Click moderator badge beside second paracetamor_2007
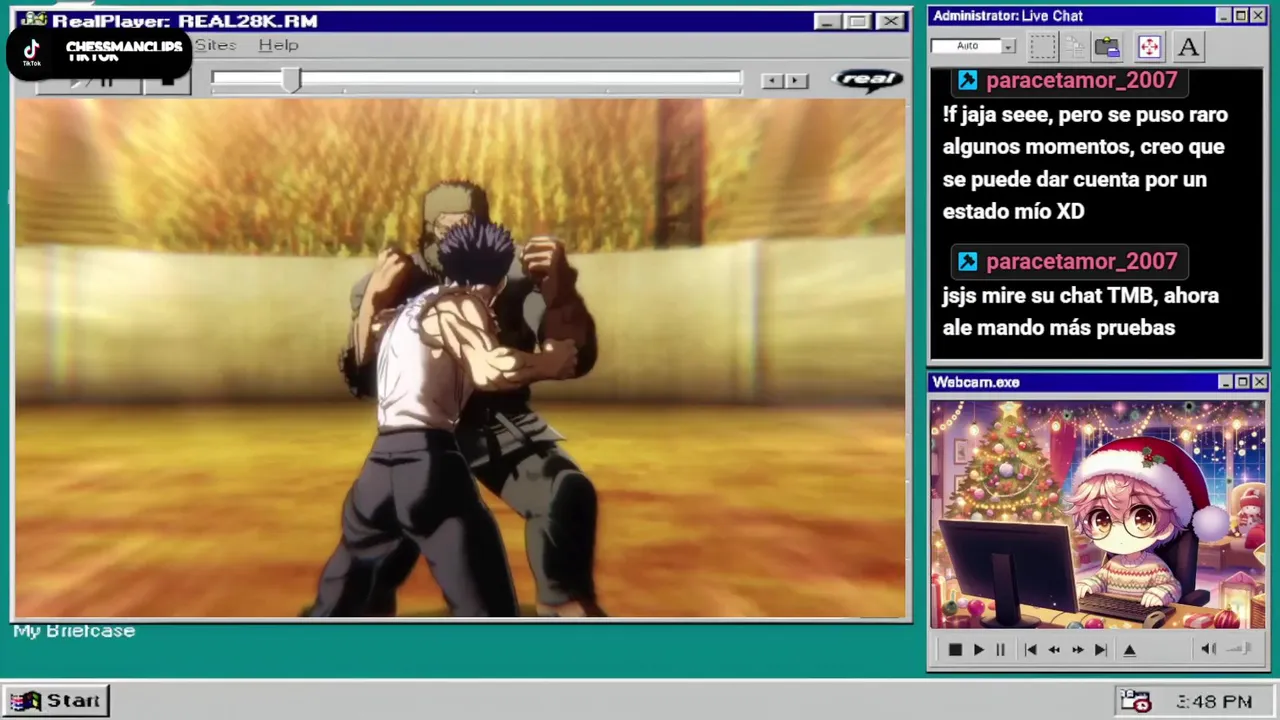Image resolution: width=1280 pixels, height=720 pixels. [967, 261]
